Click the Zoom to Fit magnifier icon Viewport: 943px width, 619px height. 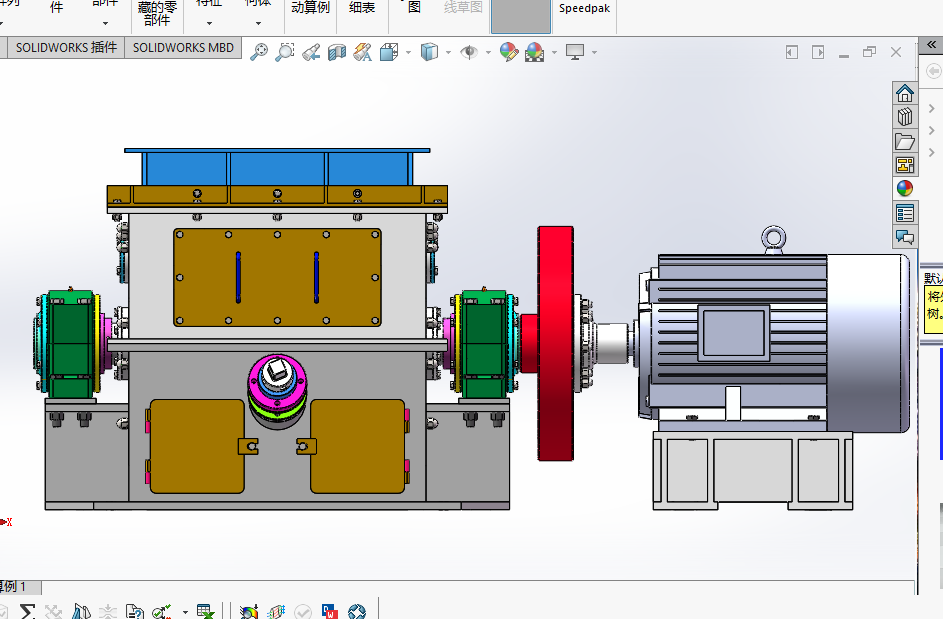click(259, 52)
